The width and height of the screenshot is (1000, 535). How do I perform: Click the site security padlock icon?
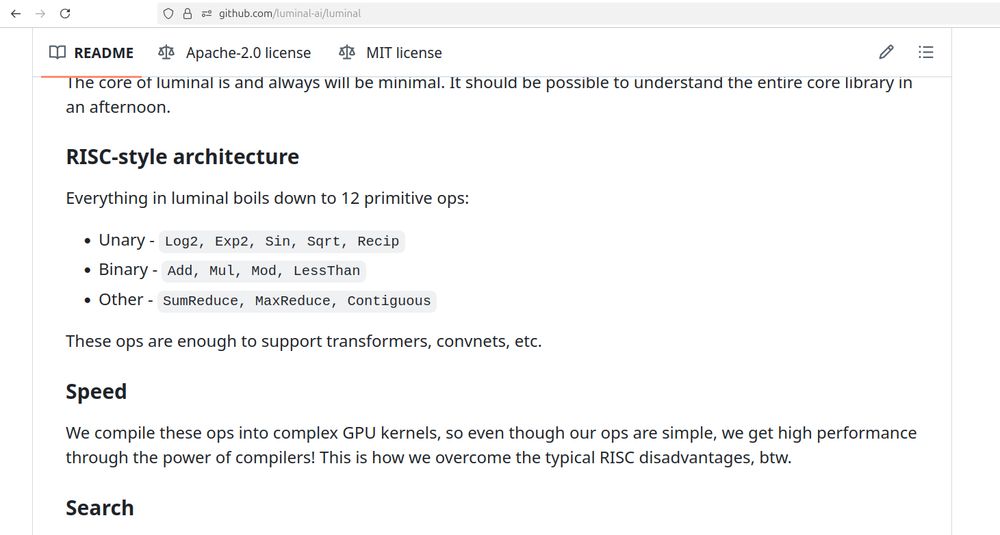point(187,14)
